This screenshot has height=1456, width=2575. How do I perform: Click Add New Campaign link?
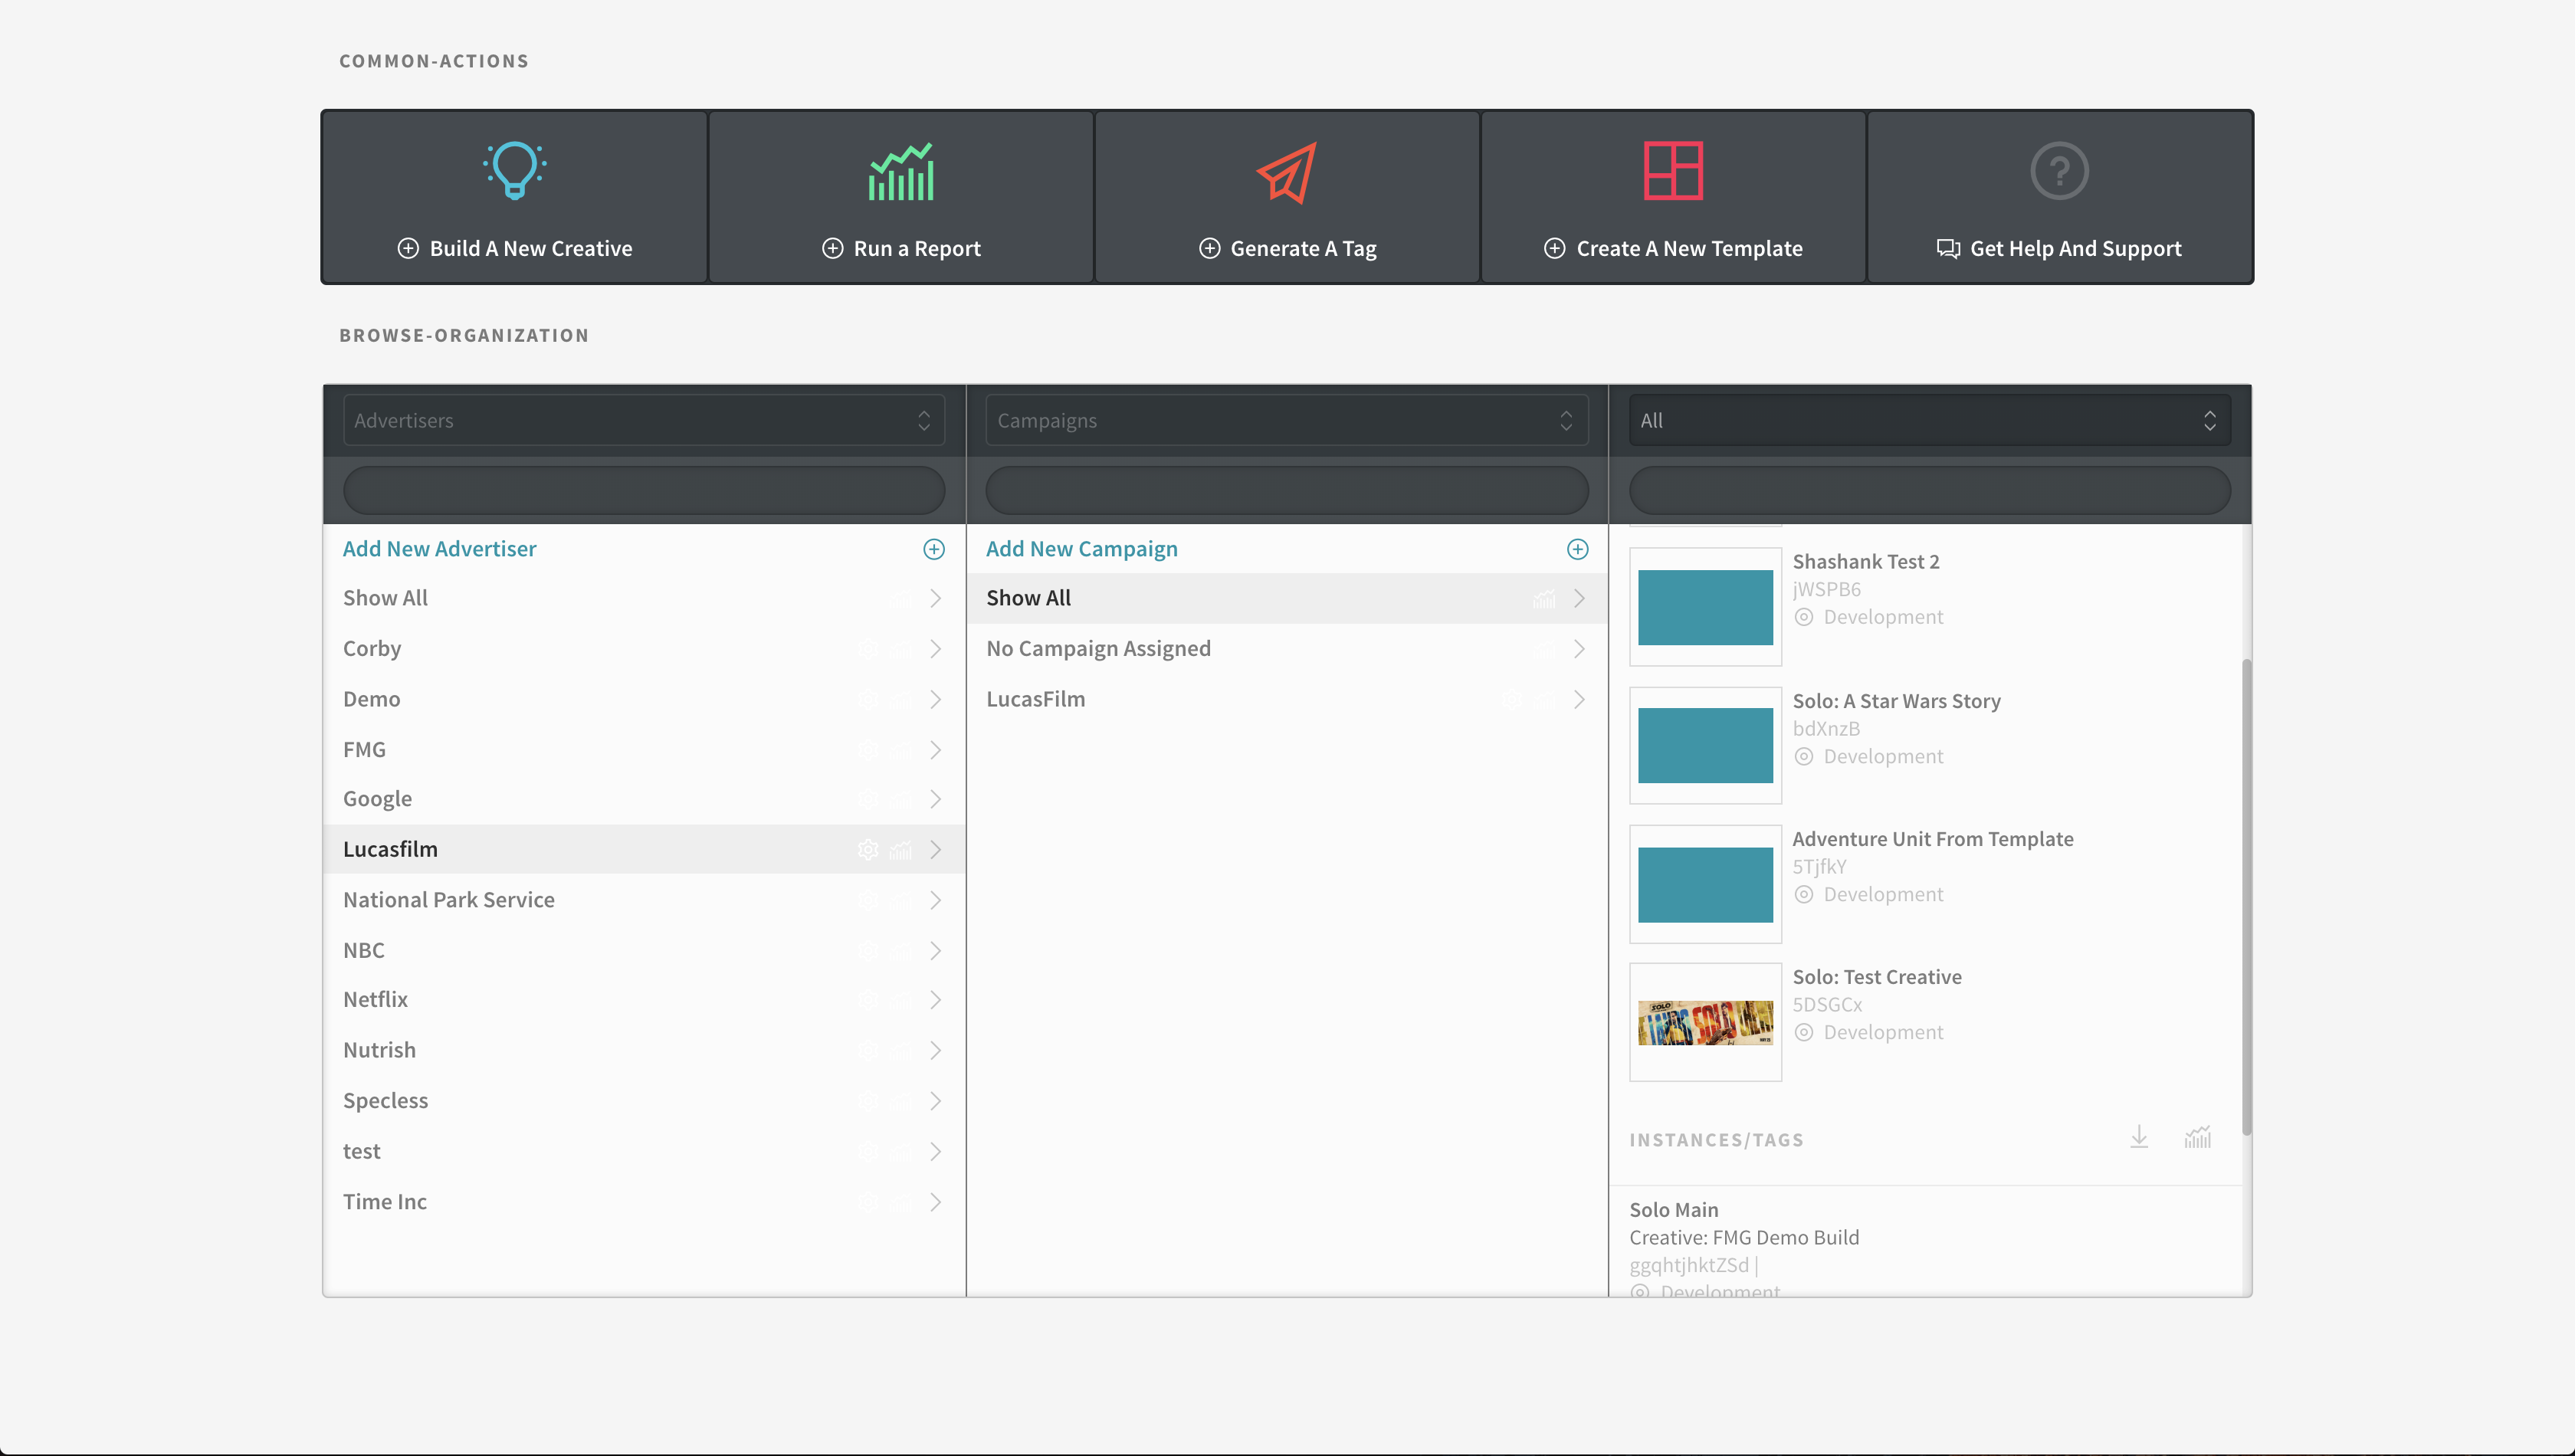tap(1082, 549)
